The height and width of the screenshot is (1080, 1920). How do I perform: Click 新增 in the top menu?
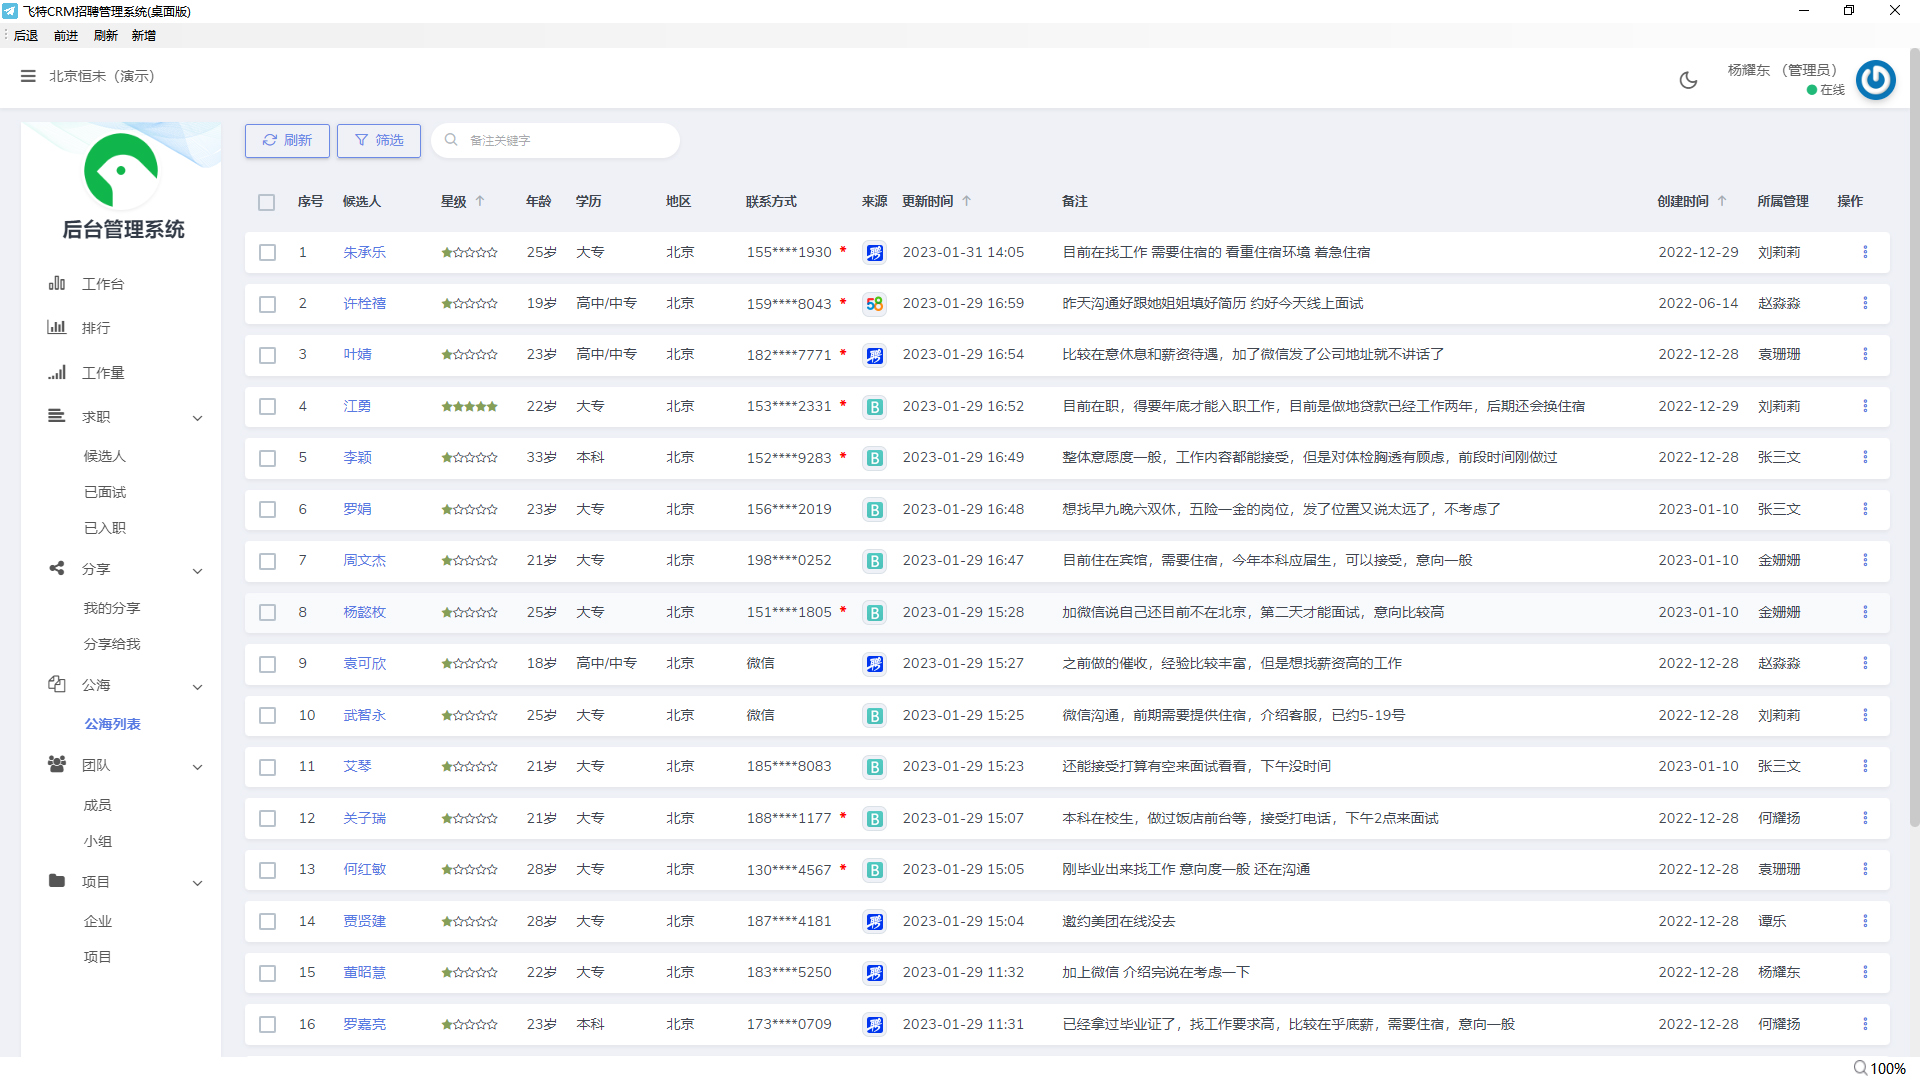(x=143, y=36)
